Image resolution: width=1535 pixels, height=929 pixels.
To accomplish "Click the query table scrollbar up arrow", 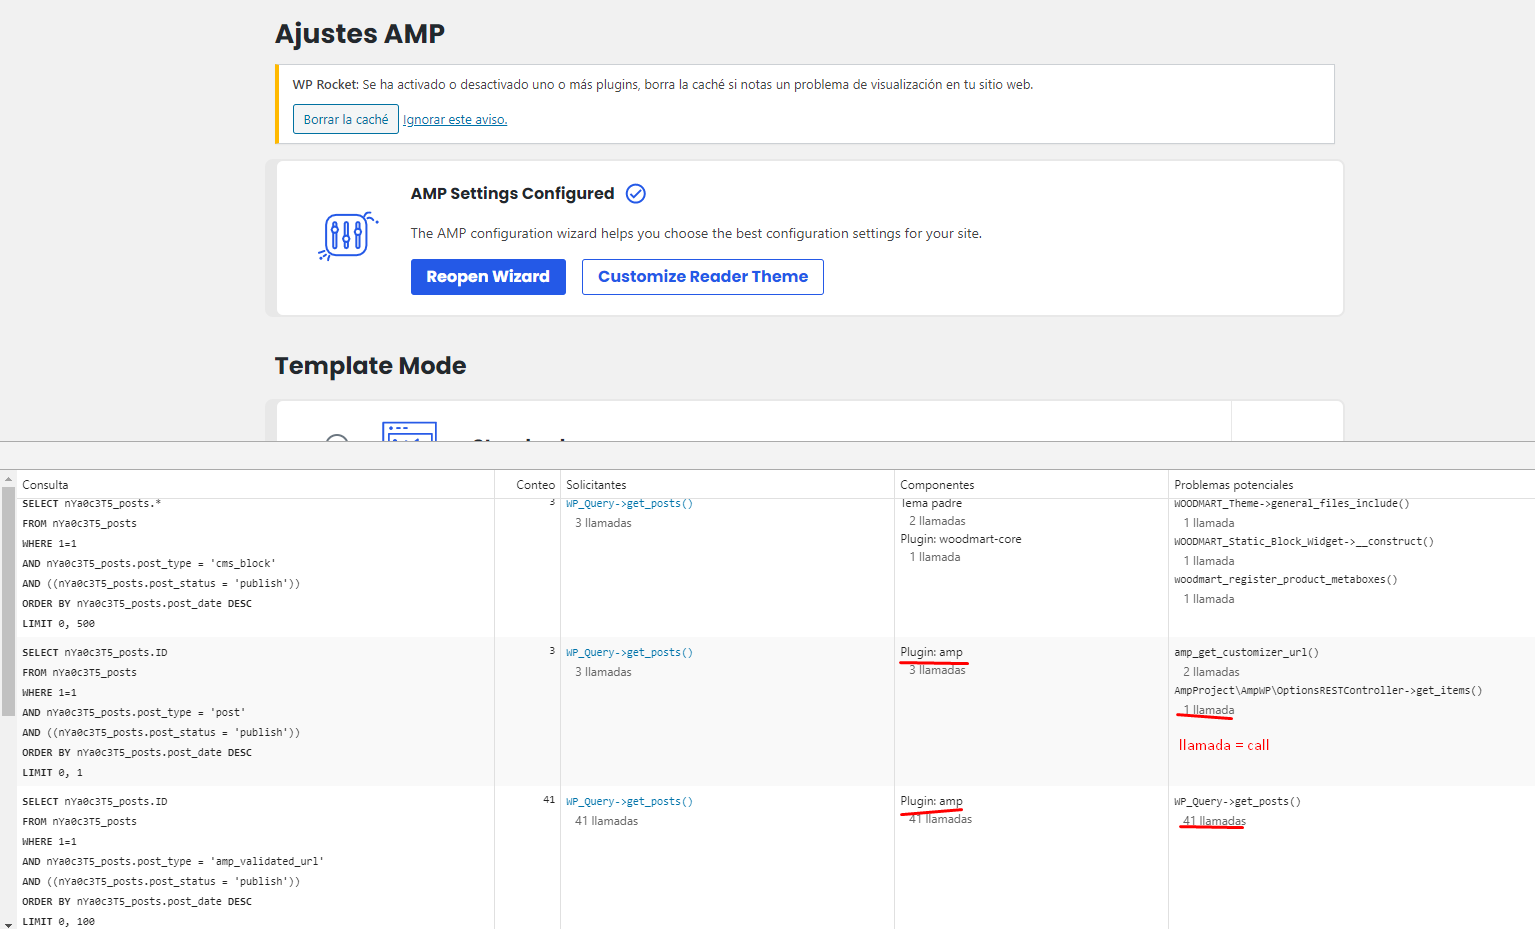I will [x=8, y=480].
